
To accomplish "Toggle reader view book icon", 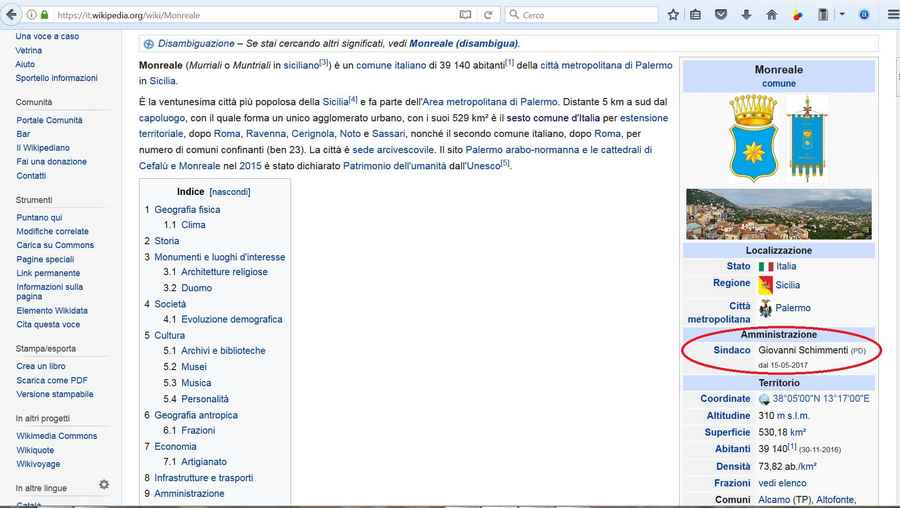I will coord(465,15).
